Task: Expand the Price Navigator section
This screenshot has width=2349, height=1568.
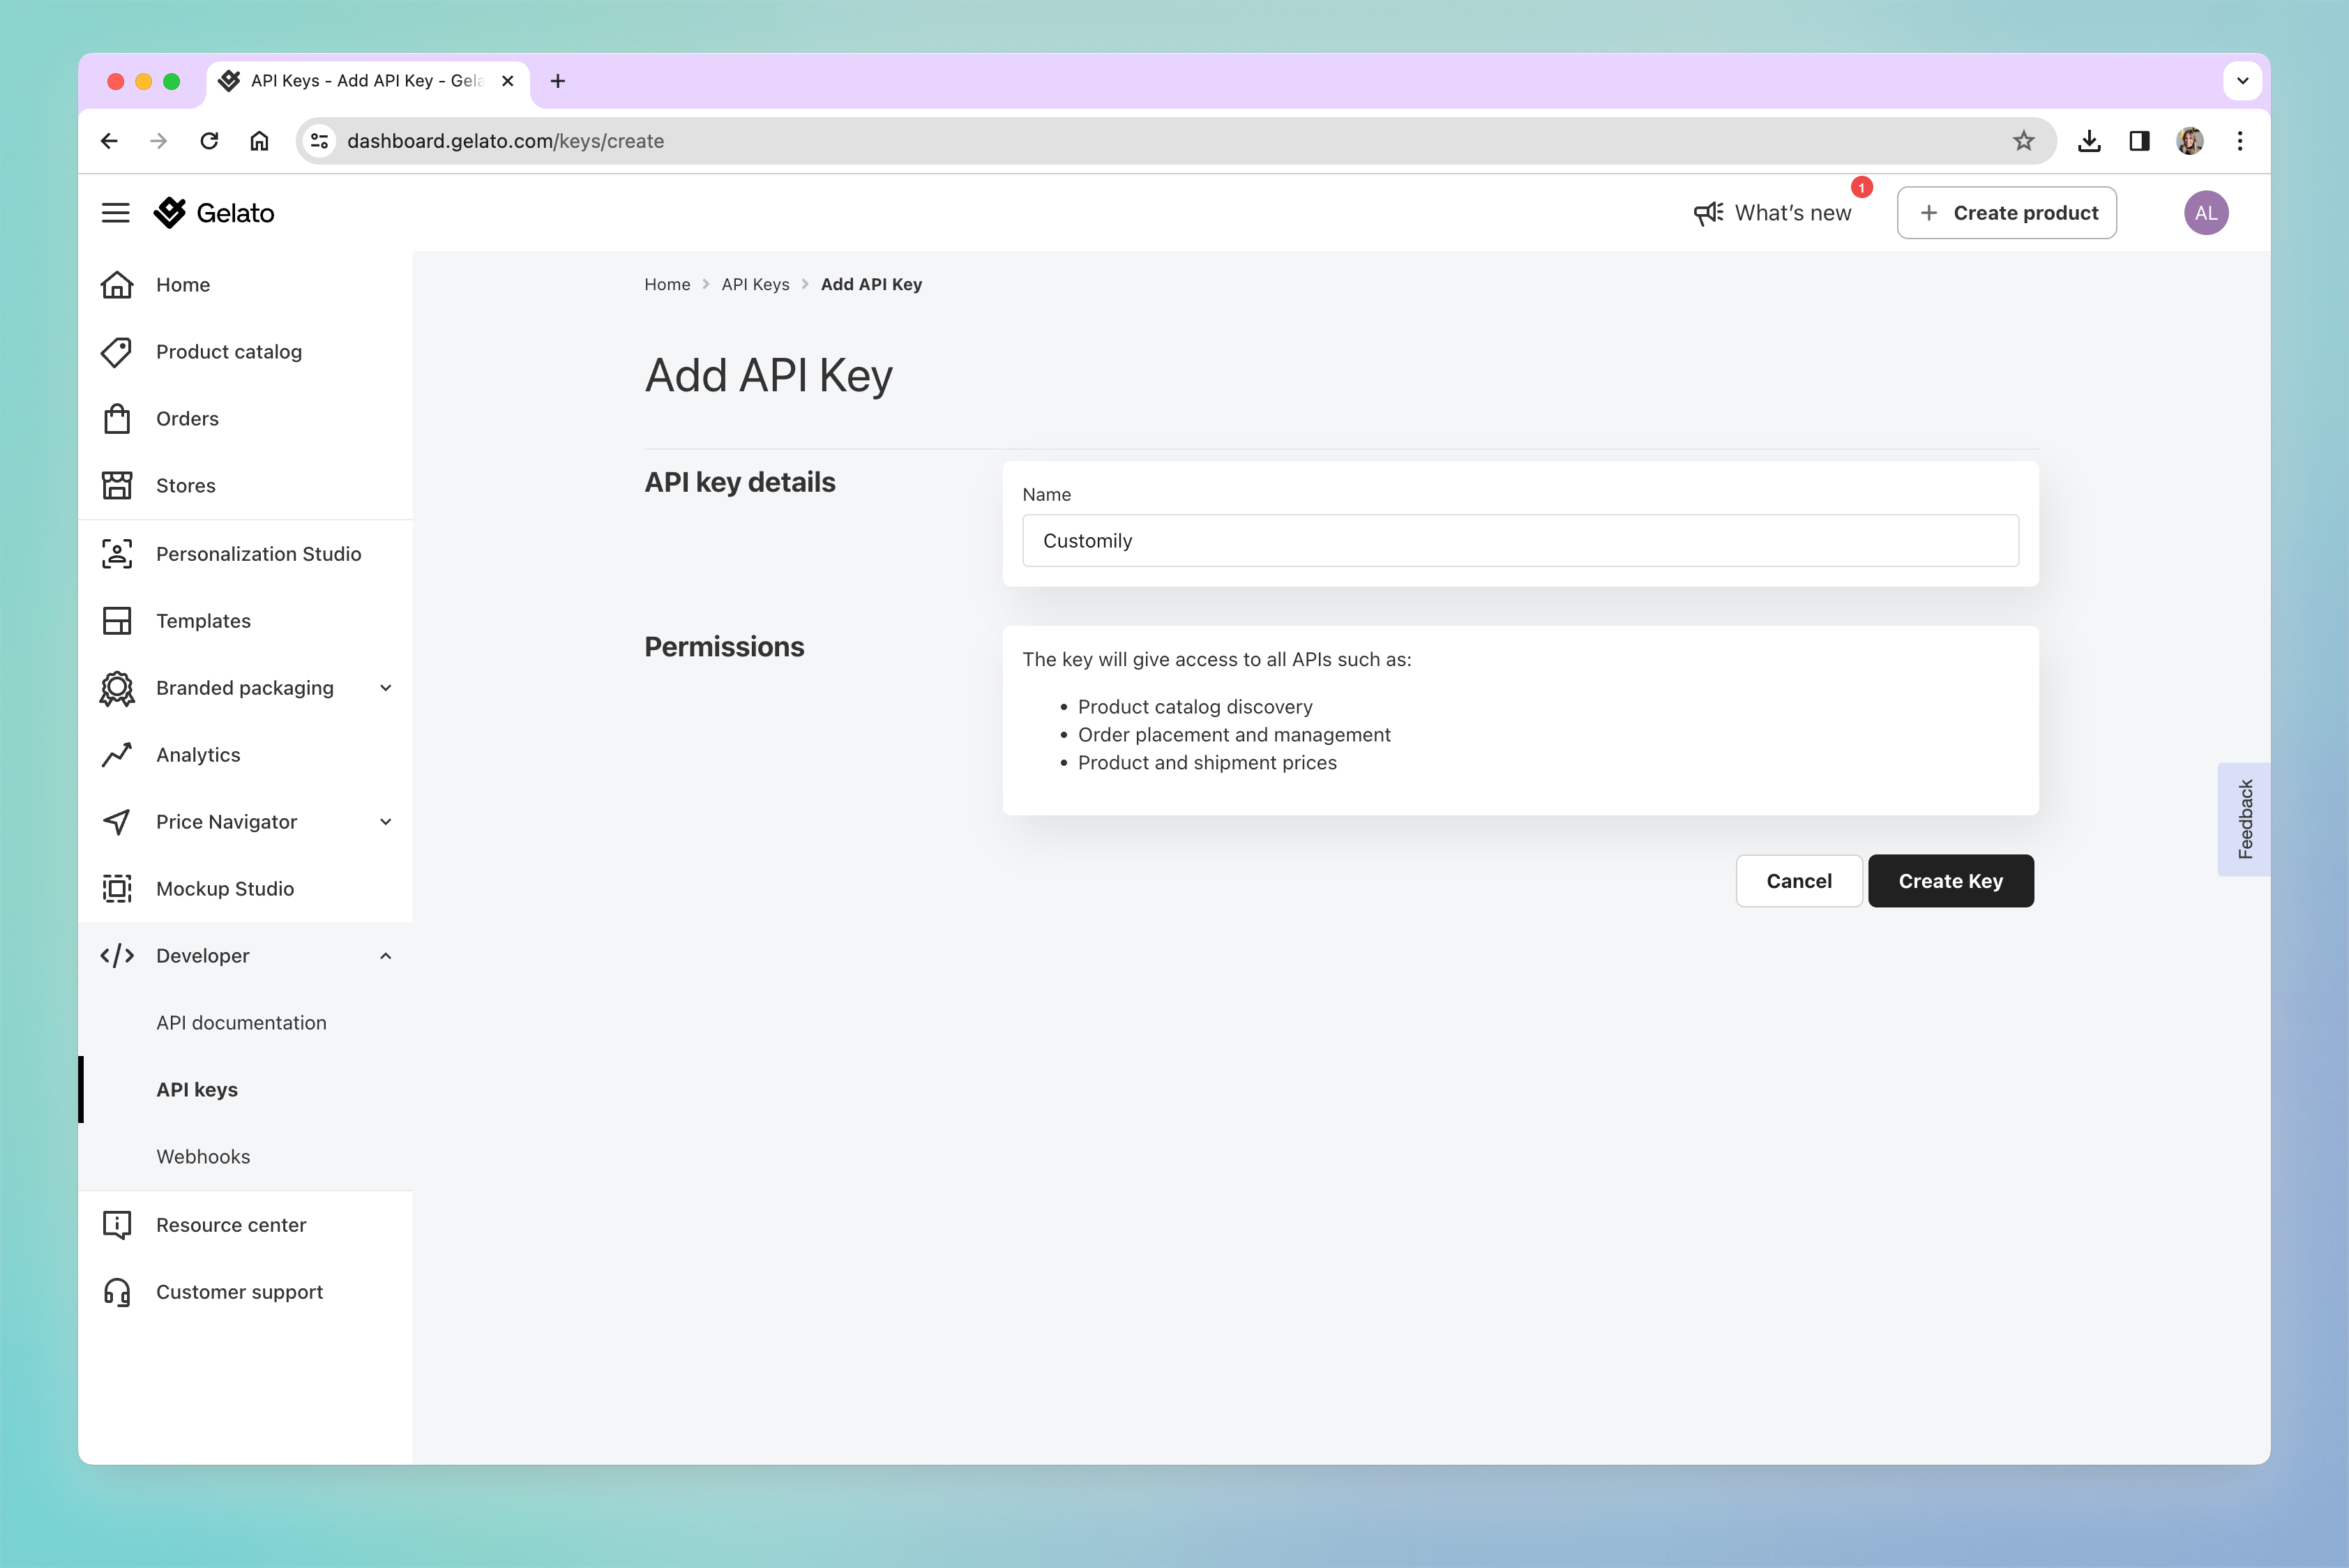Action: (386, 821)
